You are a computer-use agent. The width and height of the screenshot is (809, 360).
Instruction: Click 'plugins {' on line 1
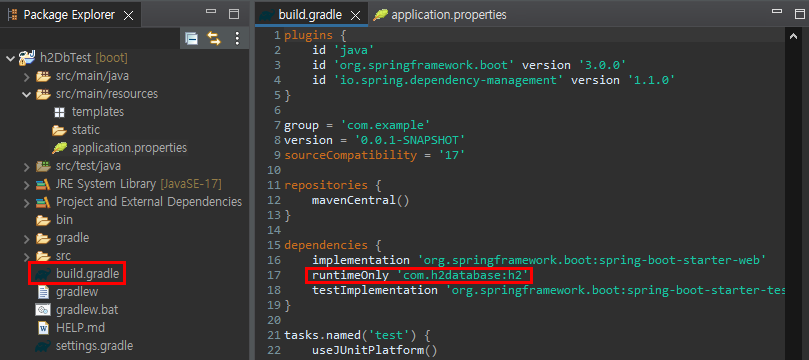(315, 35)
